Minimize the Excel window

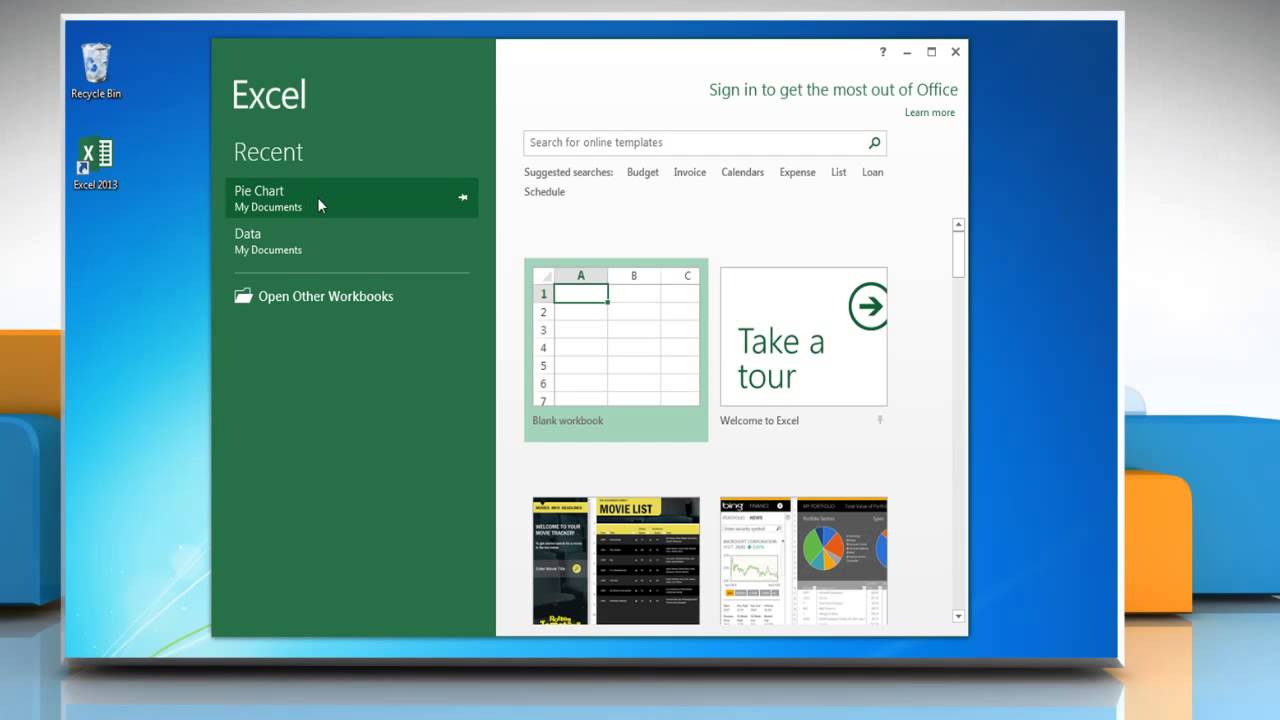tap(907, 52)
